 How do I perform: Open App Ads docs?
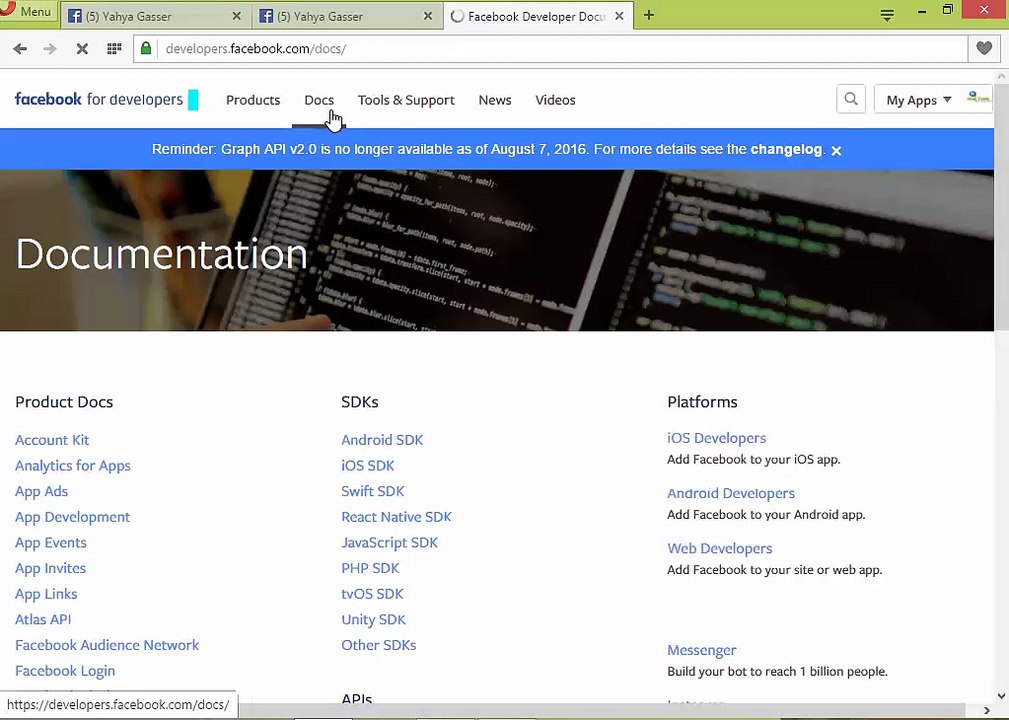pyautogui.click(x=41, y=492)
